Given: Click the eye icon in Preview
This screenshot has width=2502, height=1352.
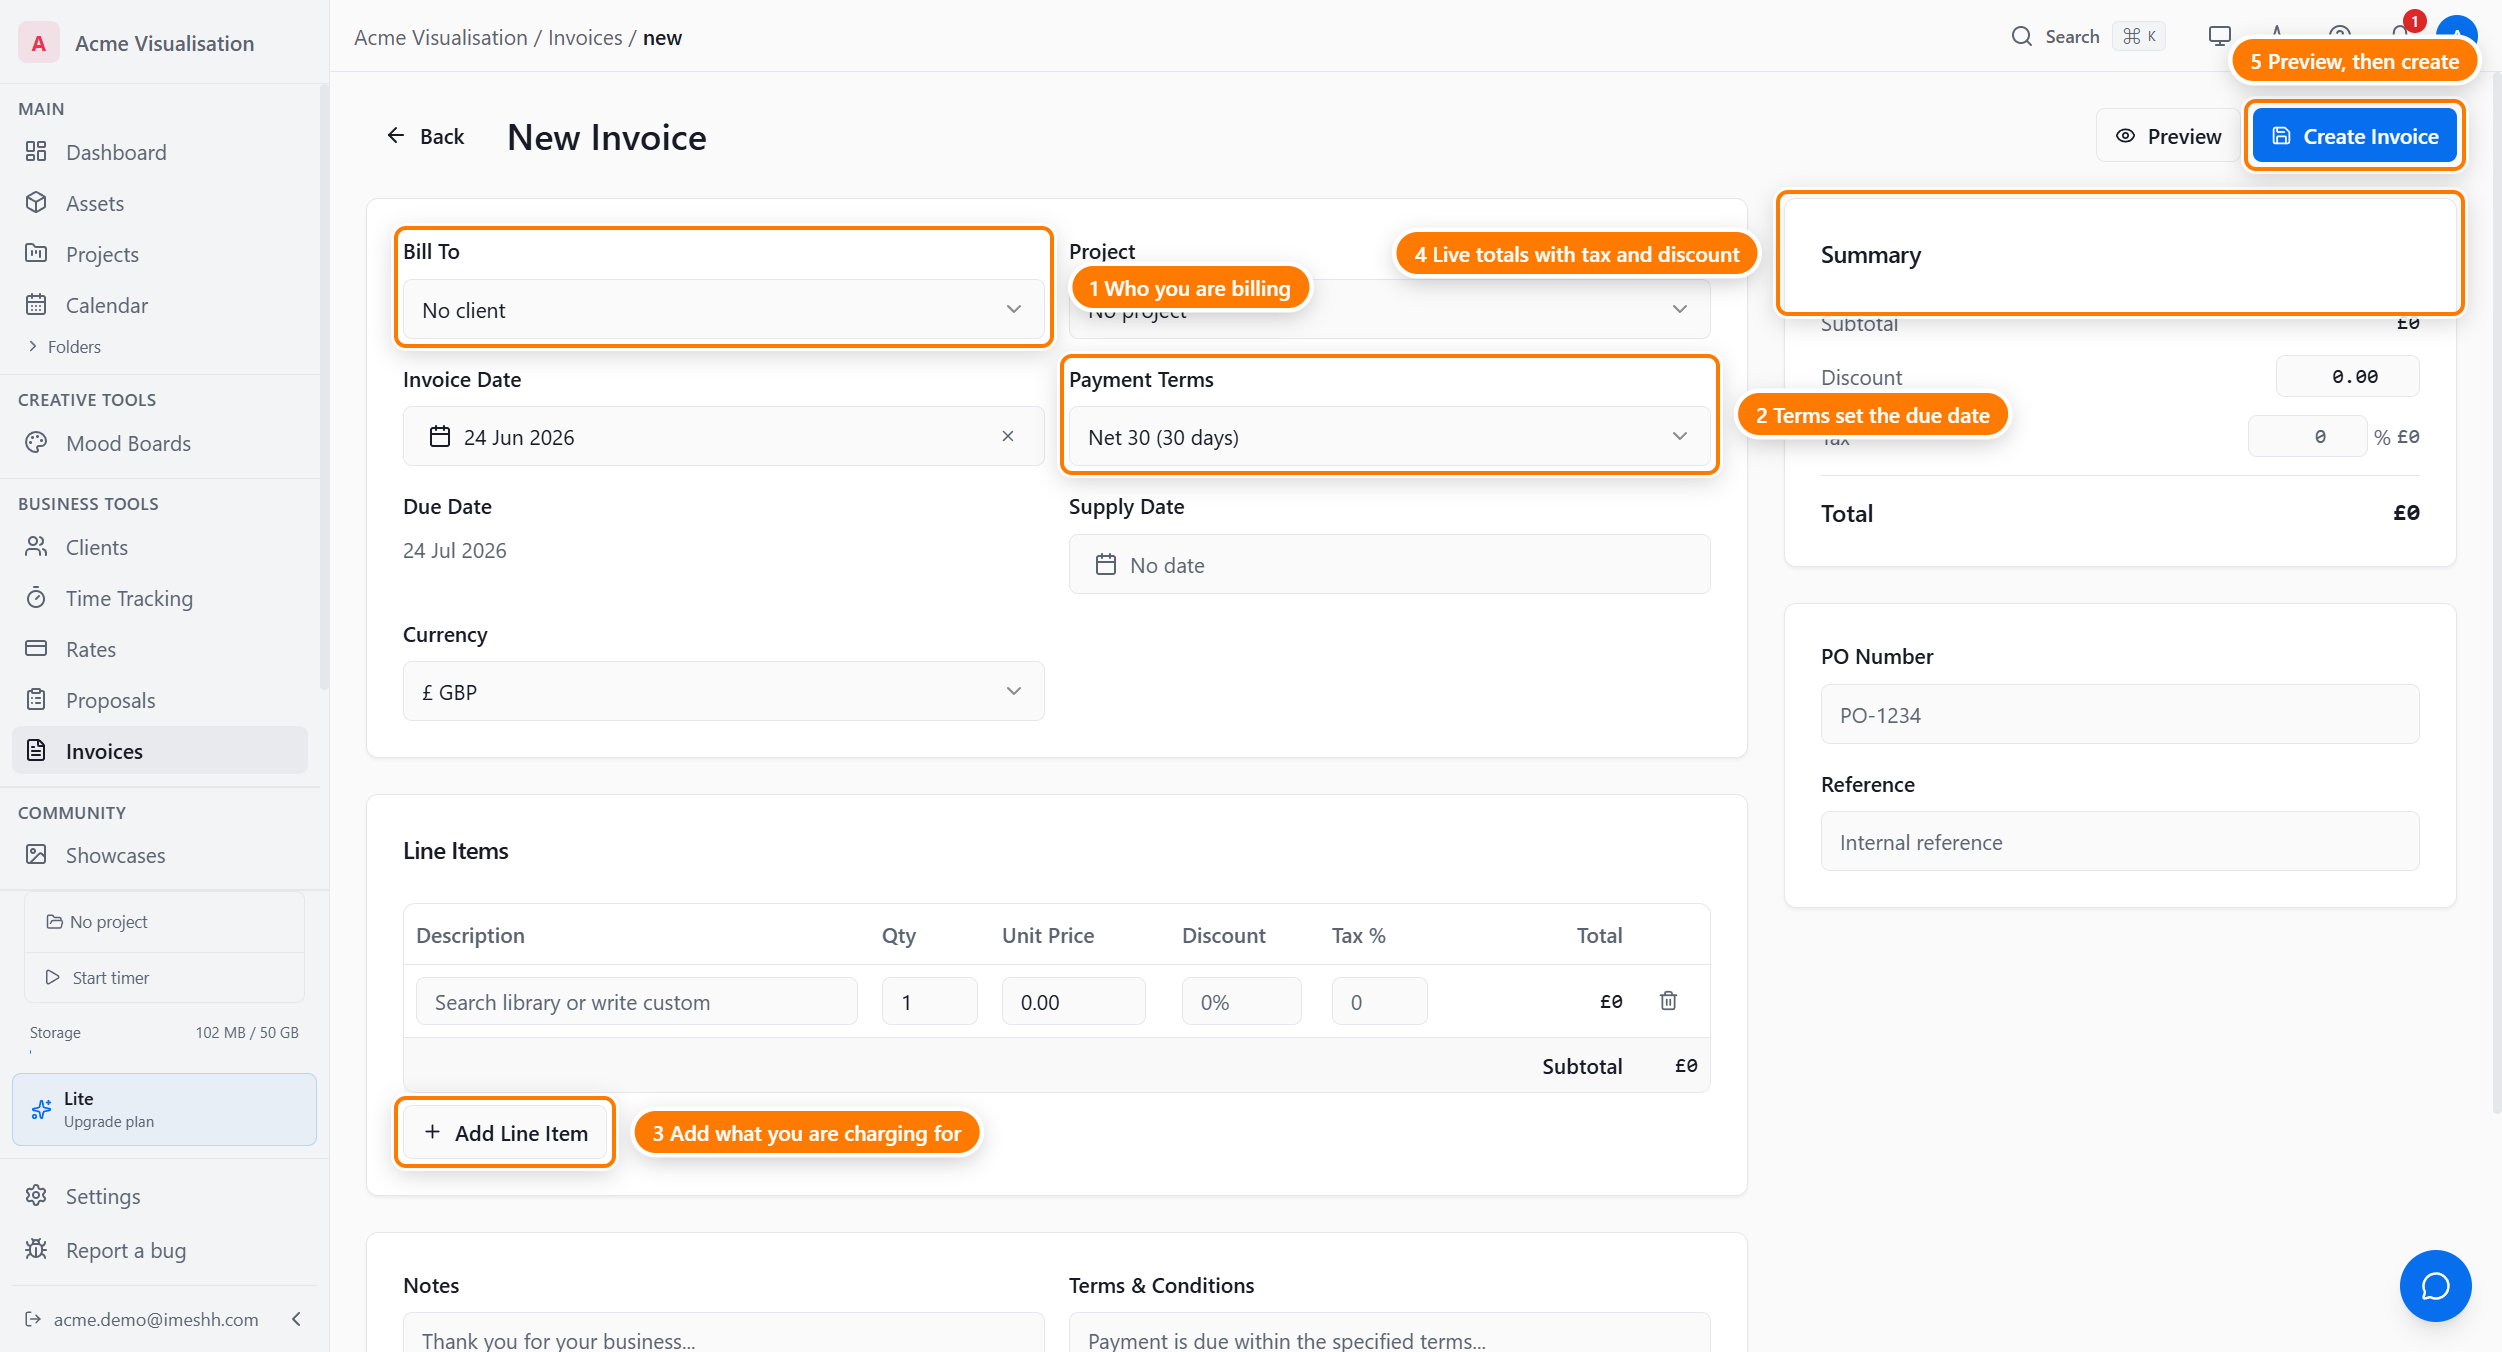Looking at the screenshot, I should [2125, 136].
